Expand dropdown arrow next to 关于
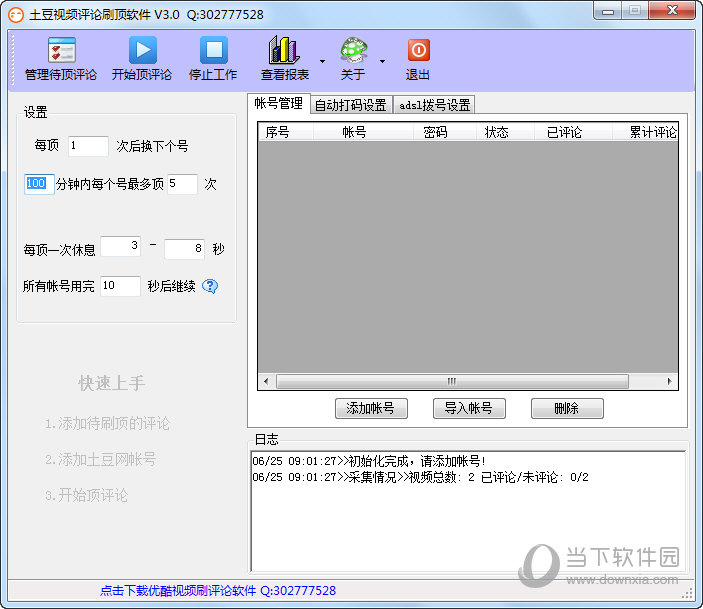The image size is (703, 609). [x=382, y=61]
